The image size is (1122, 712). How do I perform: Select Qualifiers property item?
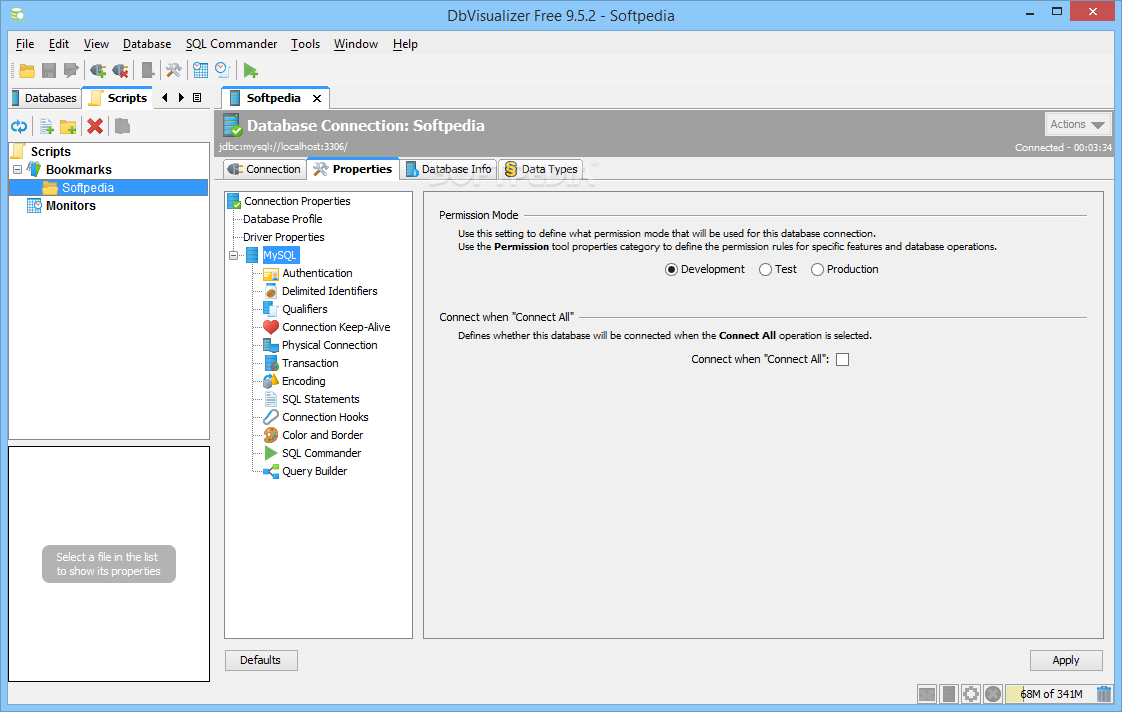(x=295, y=309)
